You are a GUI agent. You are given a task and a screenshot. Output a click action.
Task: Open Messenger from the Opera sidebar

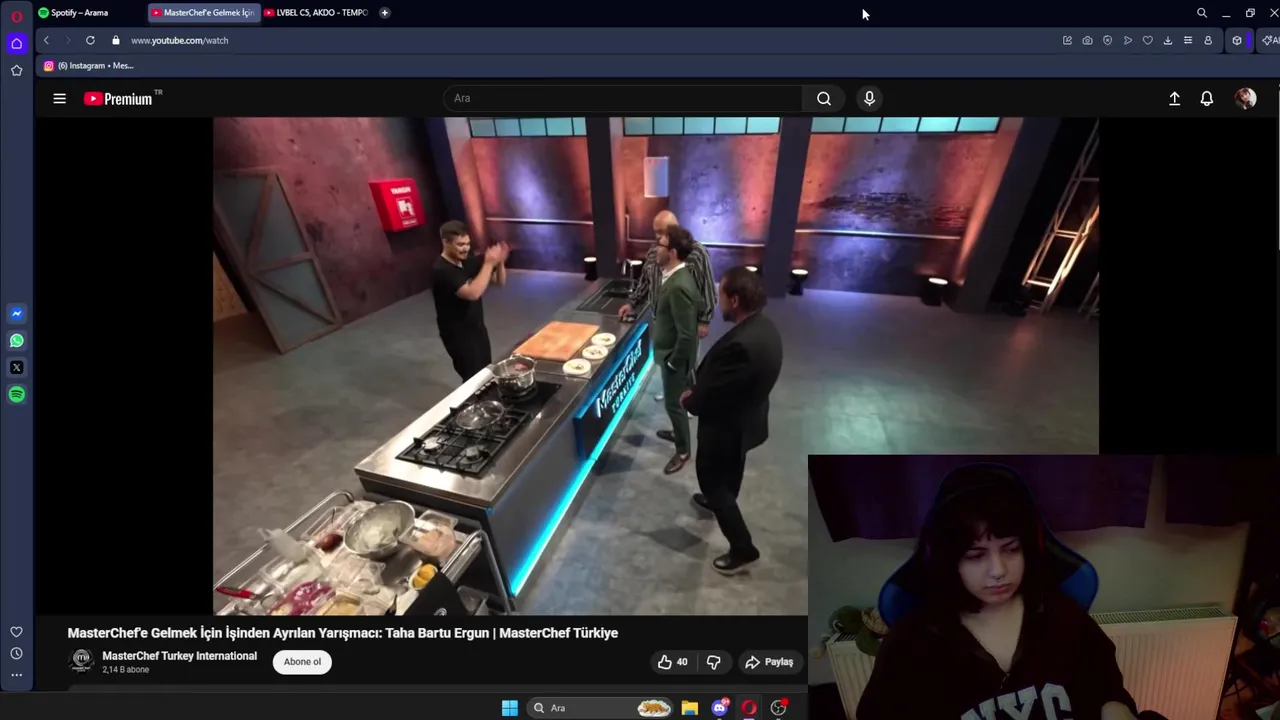[16, 313]
